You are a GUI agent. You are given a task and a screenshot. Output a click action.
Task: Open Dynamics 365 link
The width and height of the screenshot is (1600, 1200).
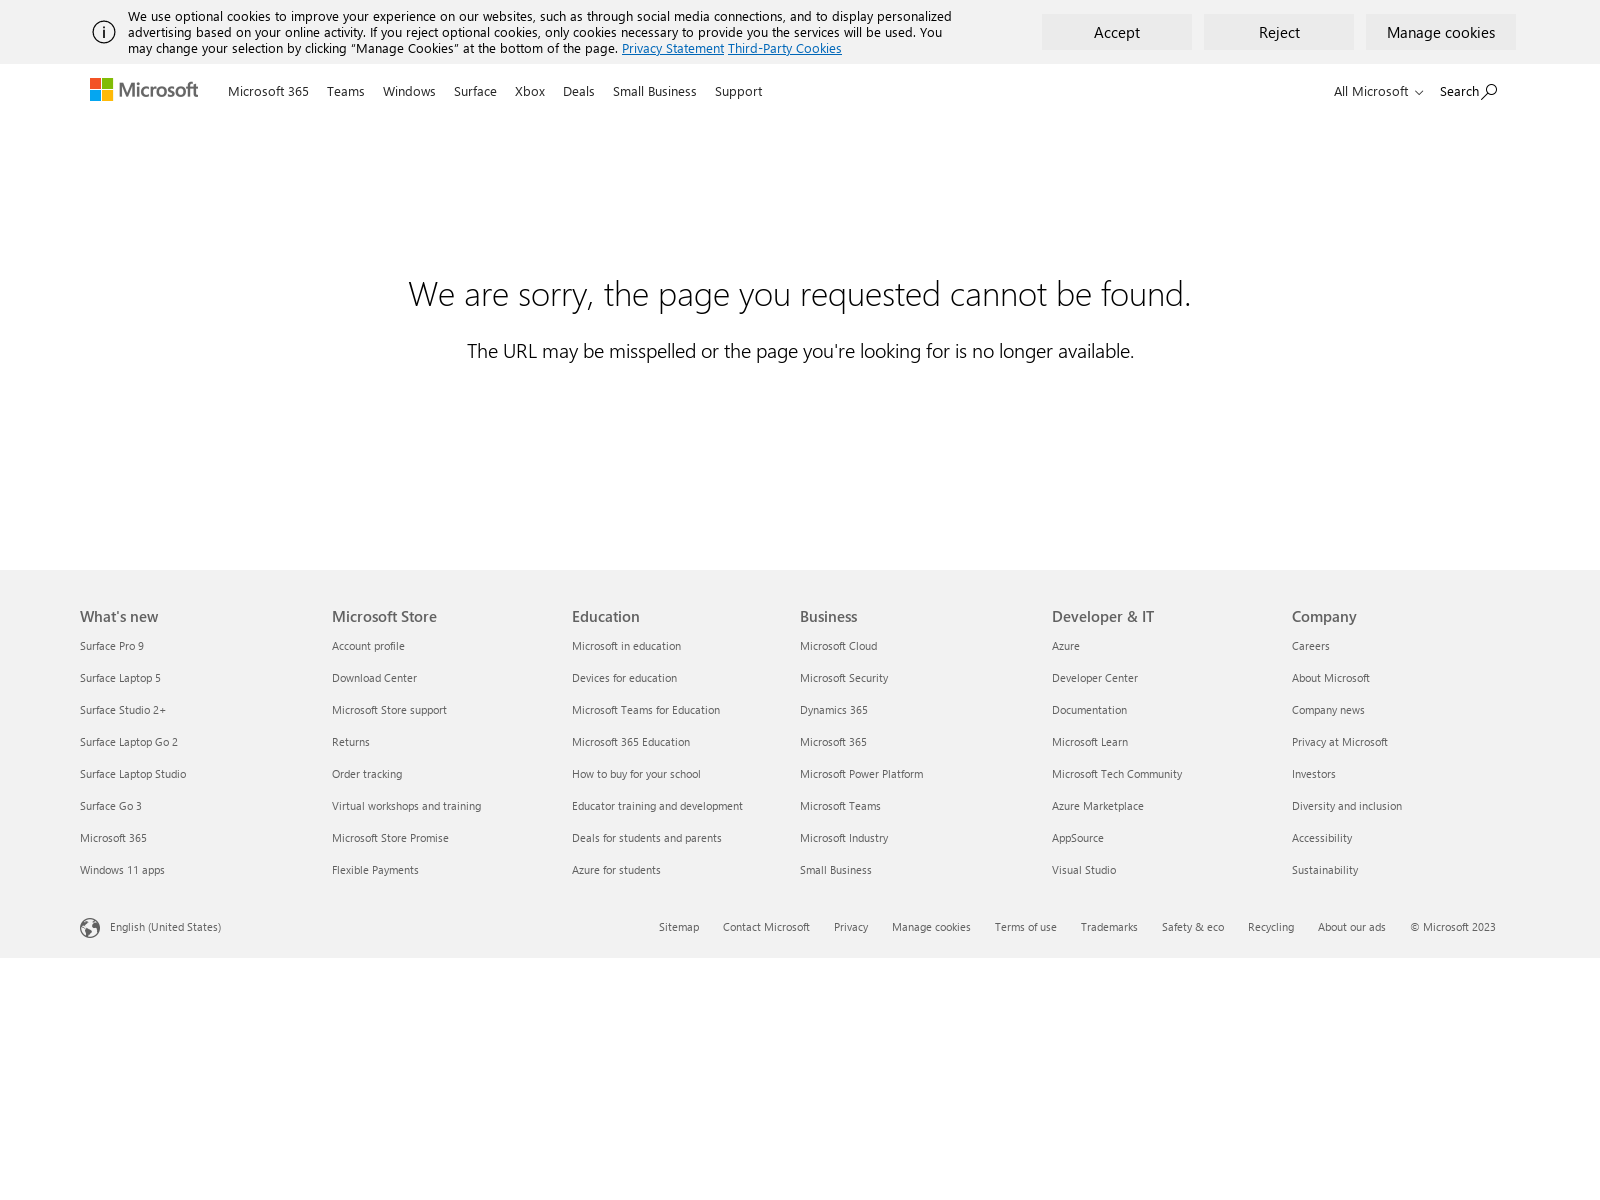click(834, 710)
